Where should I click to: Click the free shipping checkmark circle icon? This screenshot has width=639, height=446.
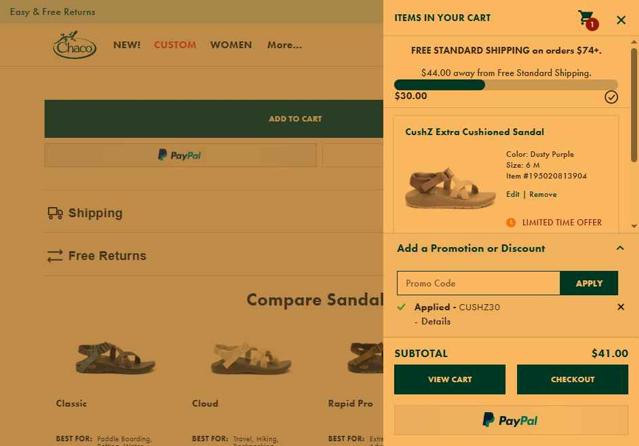click(x=611, y=97)
